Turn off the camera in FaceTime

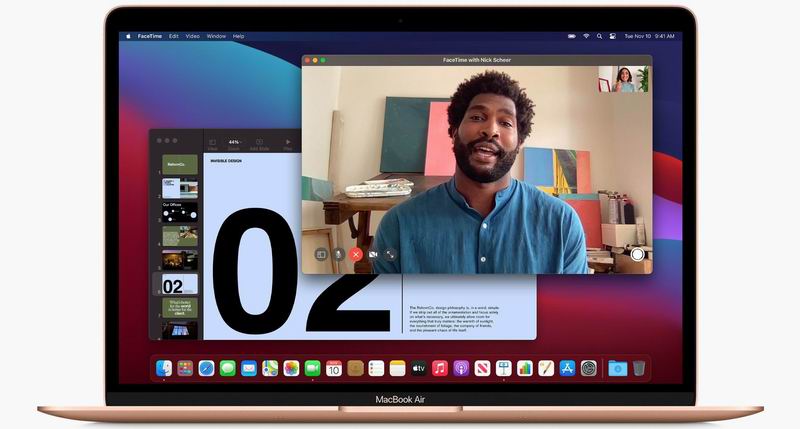[x=373, y=254]
